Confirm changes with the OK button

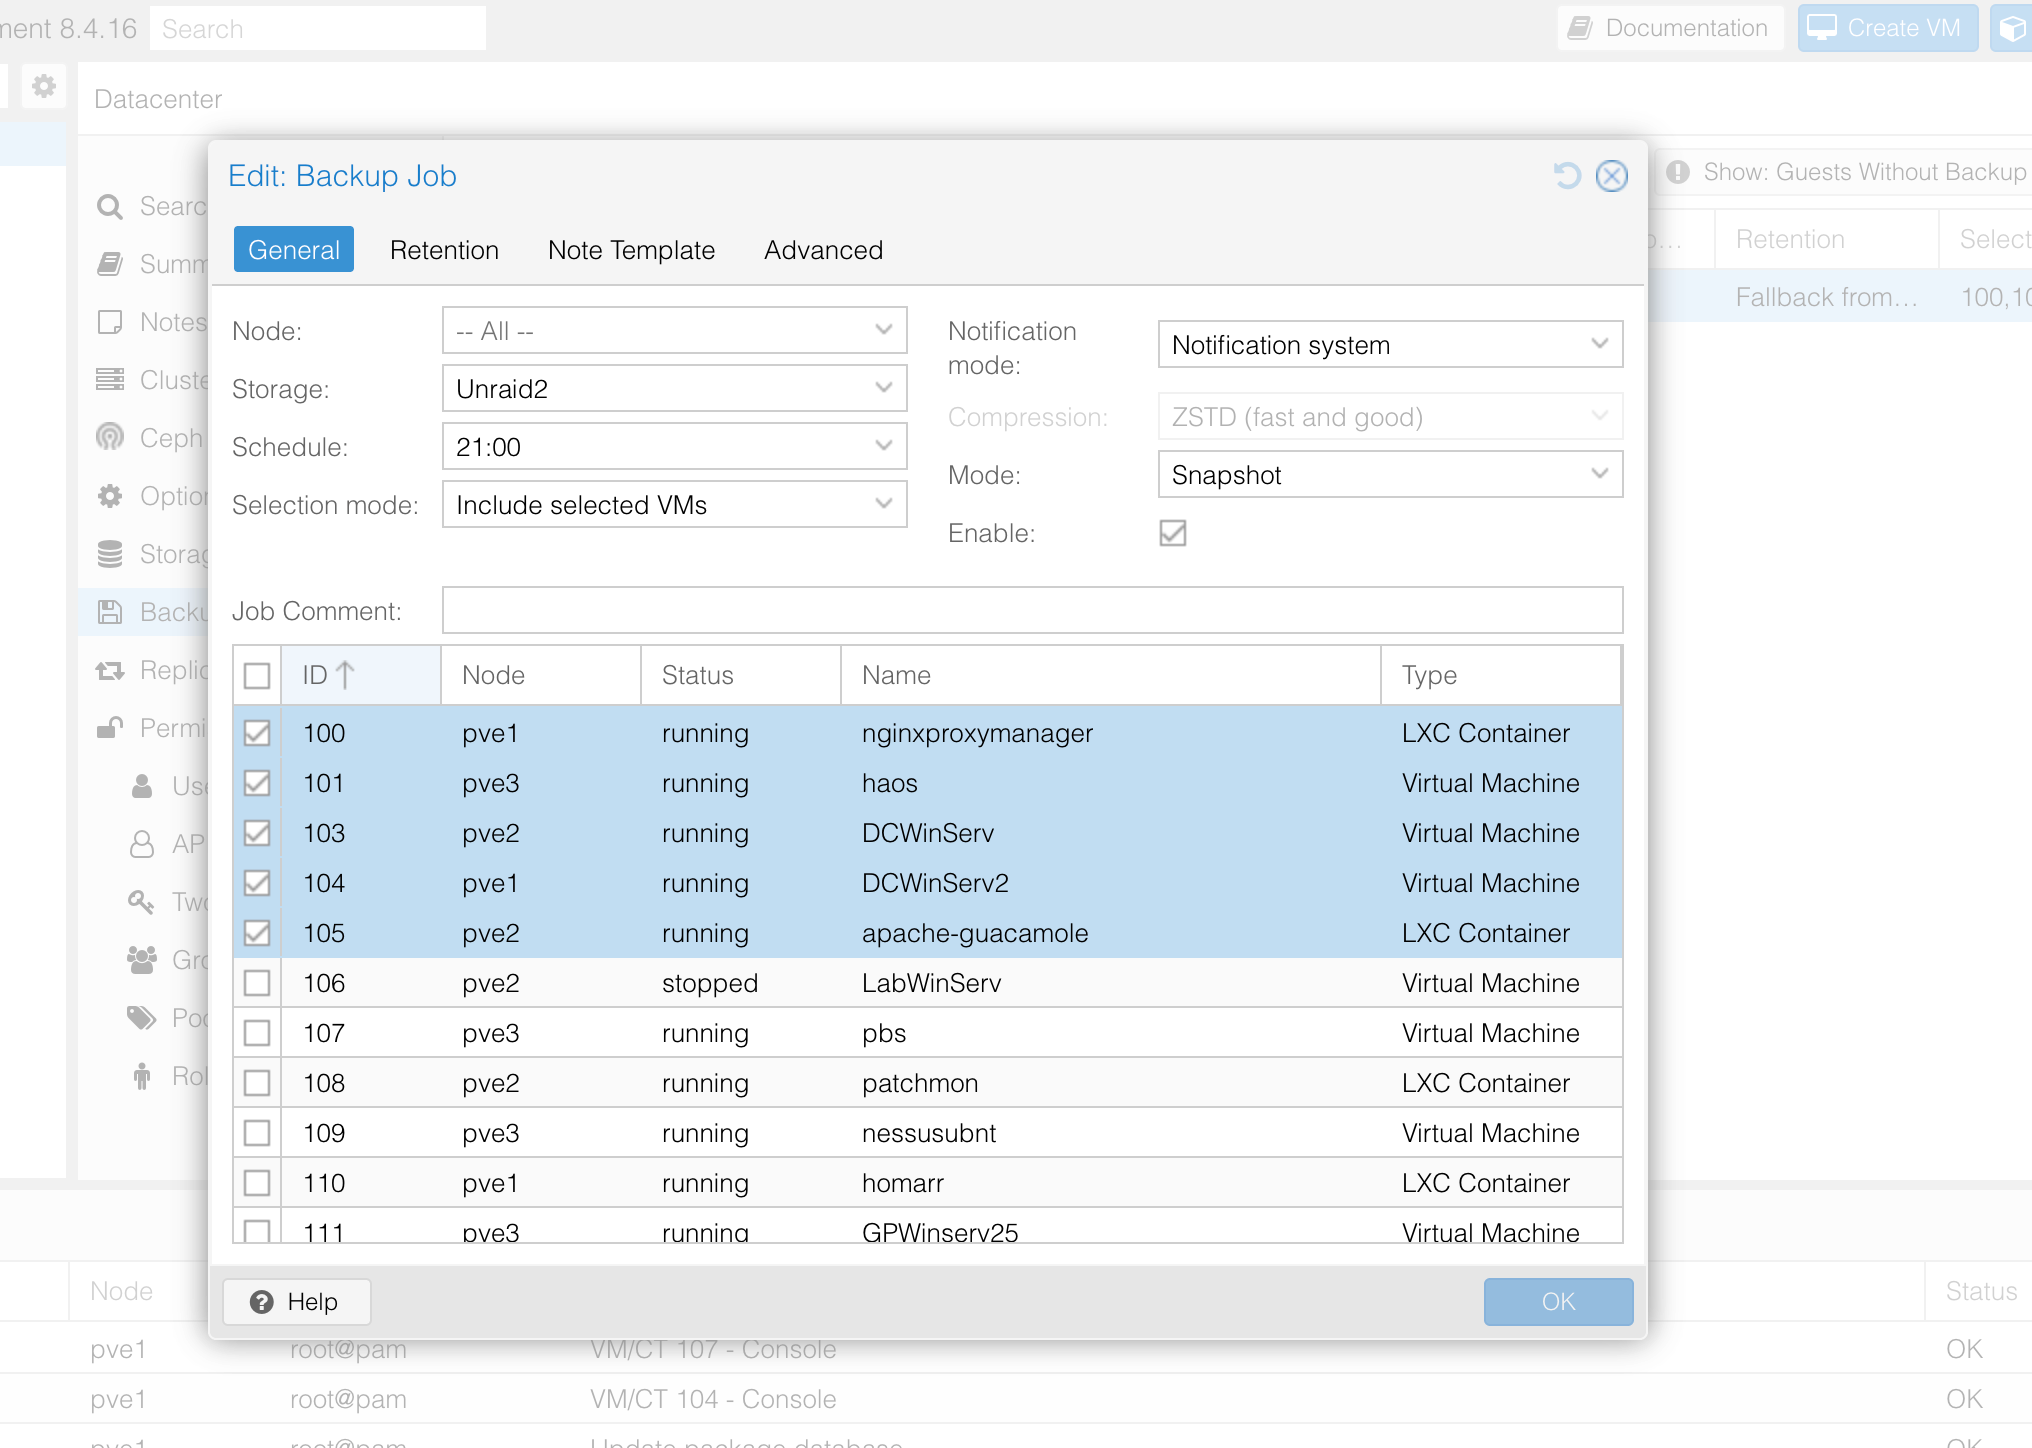point(1557,1301)
